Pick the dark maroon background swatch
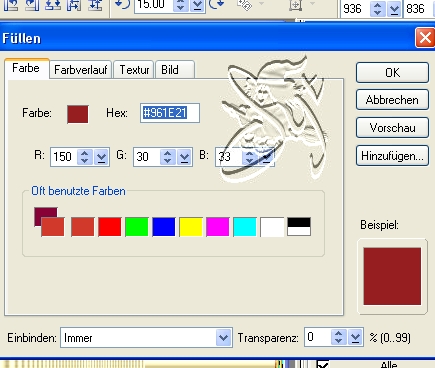Image resolution: width=435 pixels, height=368 pixels. (x=45, y=212)
